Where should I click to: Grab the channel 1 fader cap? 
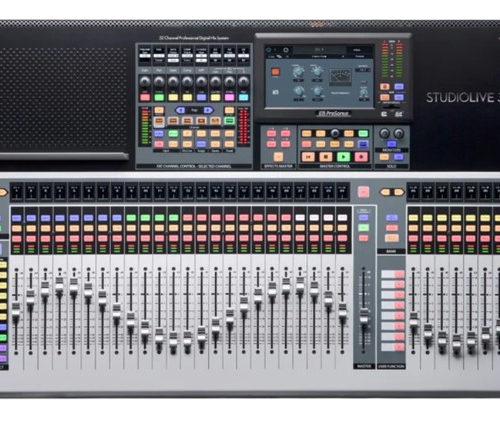[x=16, y=309]
